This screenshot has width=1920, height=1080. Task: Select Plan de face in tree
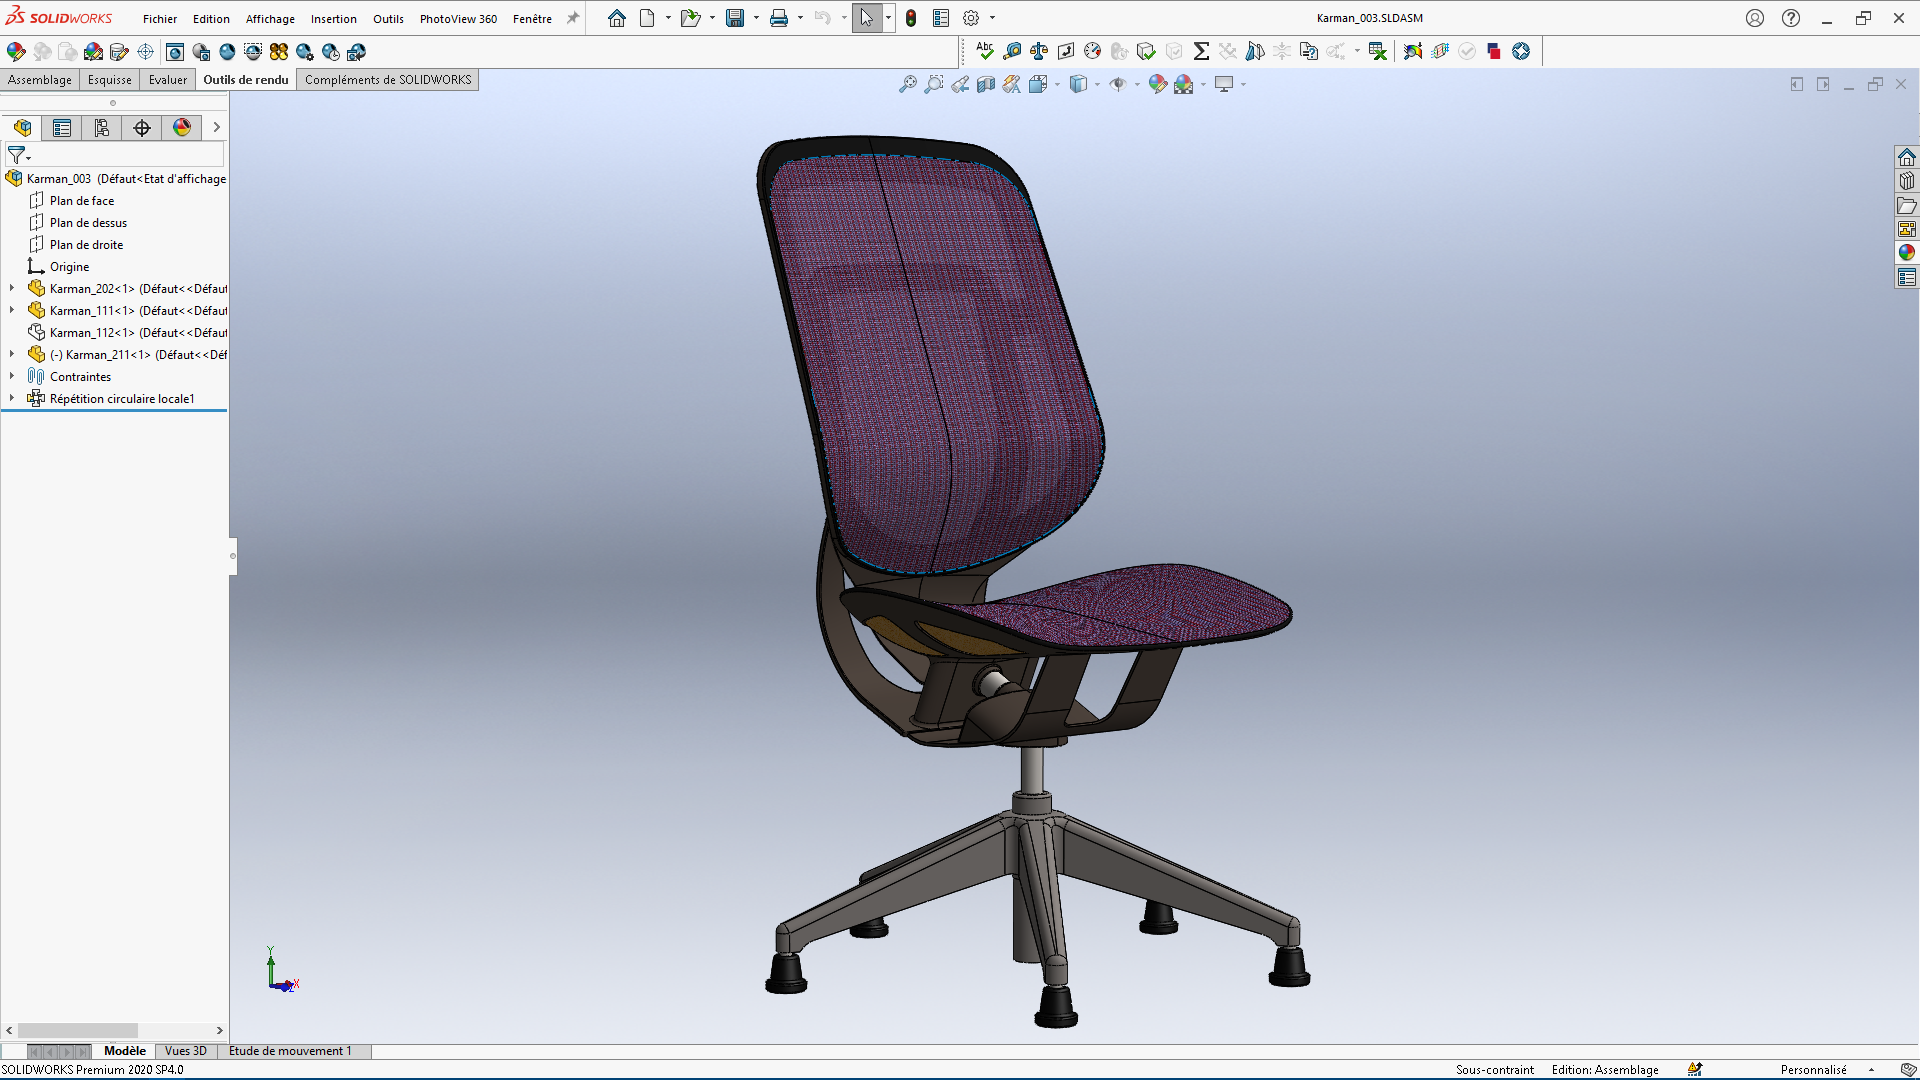(x=82, y=201)
